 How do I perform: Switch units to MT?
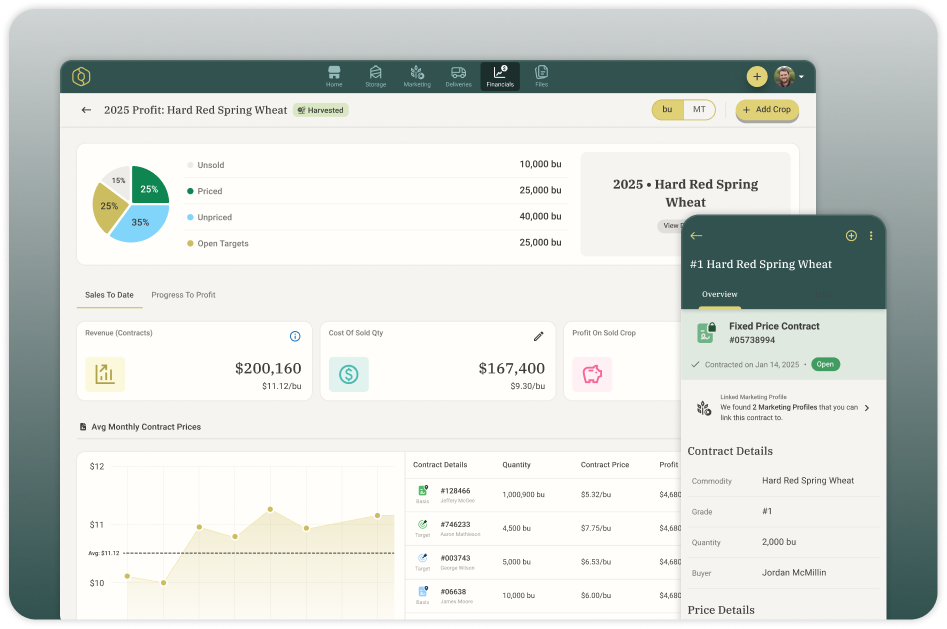pyautogui.click(x=699, y=110)
